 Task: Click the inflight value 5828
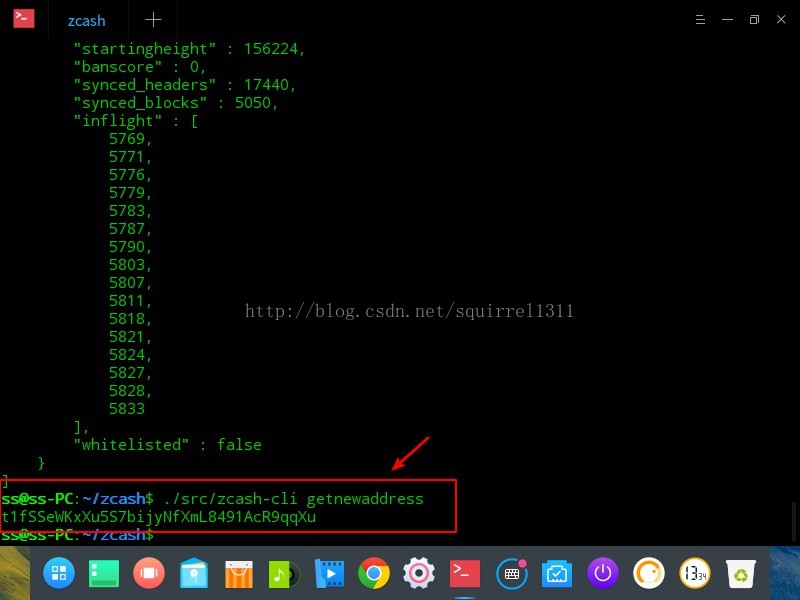[130, 391]
